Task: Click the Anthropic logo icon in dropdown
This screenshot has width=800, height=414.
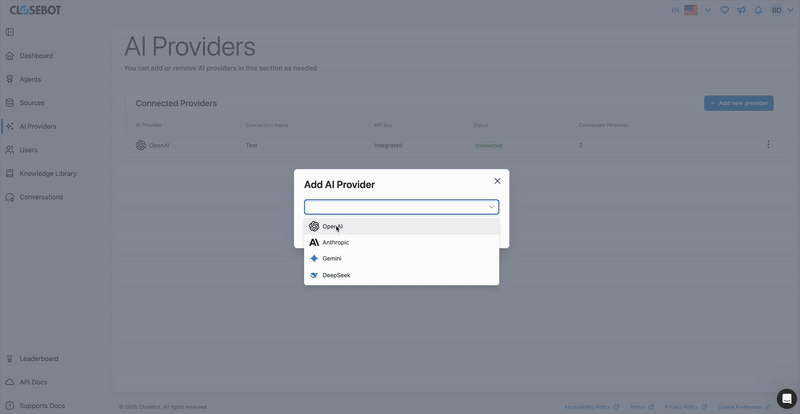Action: (314, 242)
